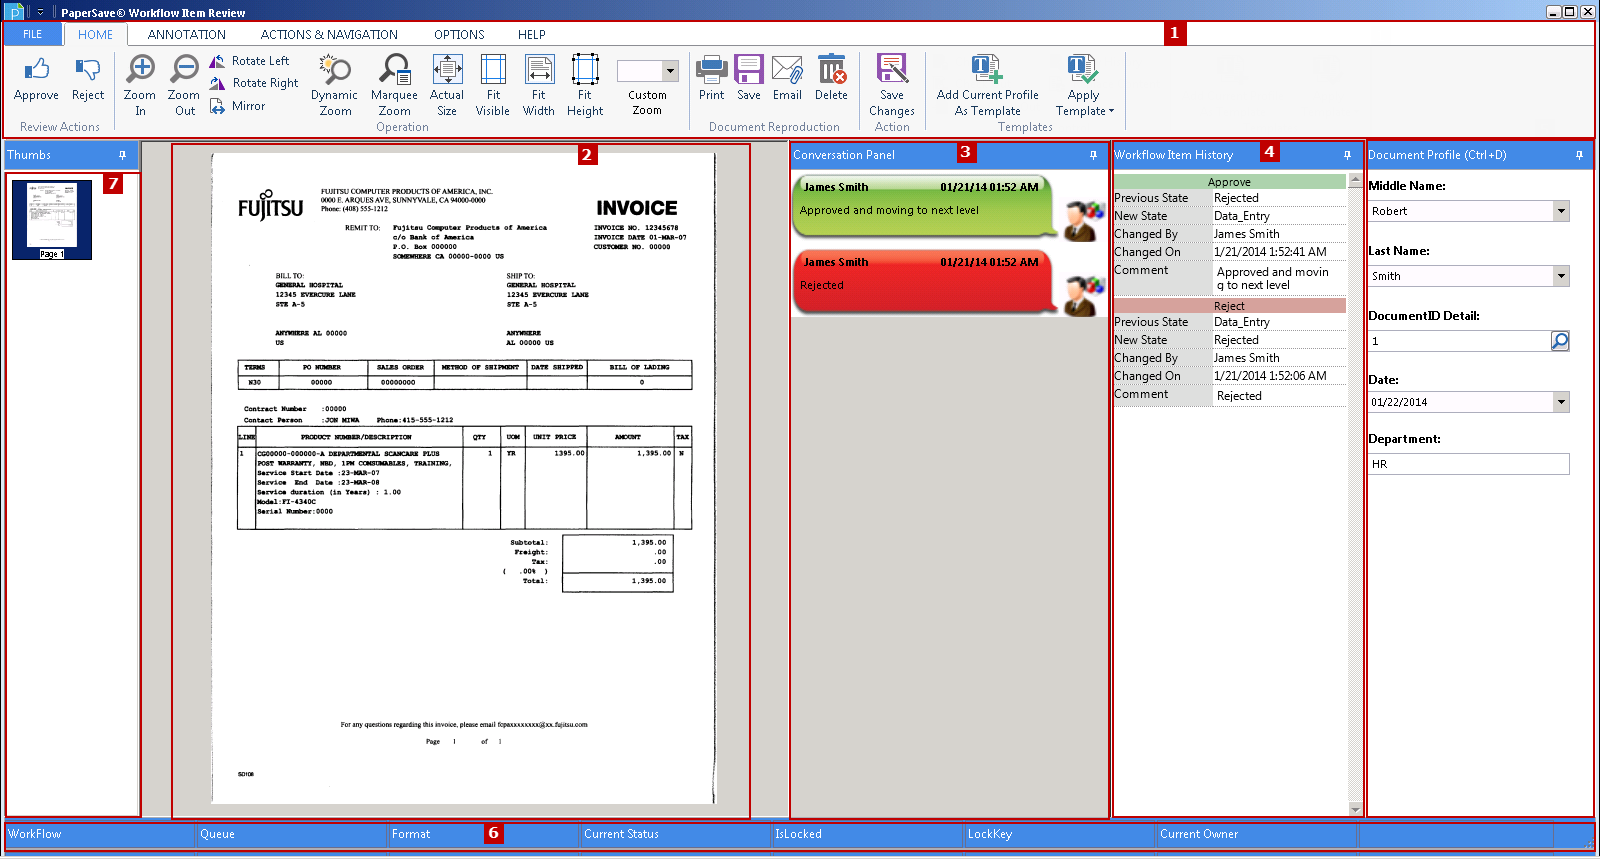Open ACTIONS & NAVIGATION tab
Viewport: 1600px width, 859px height.
click(329, 34)
